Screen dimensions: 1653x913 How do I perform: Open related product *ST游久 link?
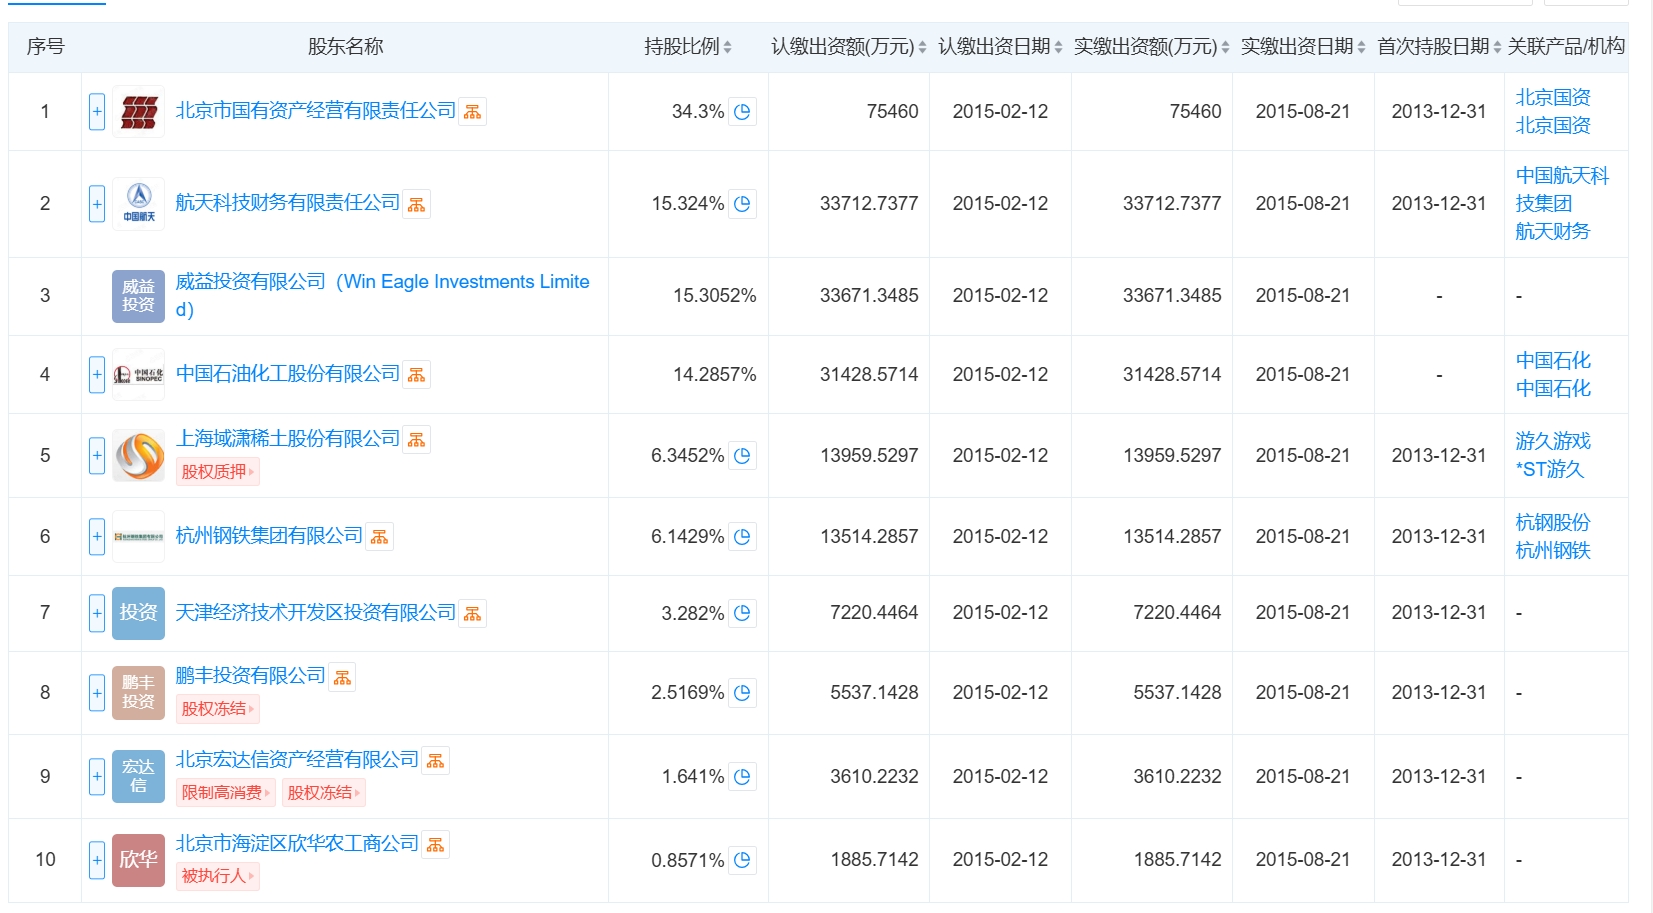point(1550,470)
